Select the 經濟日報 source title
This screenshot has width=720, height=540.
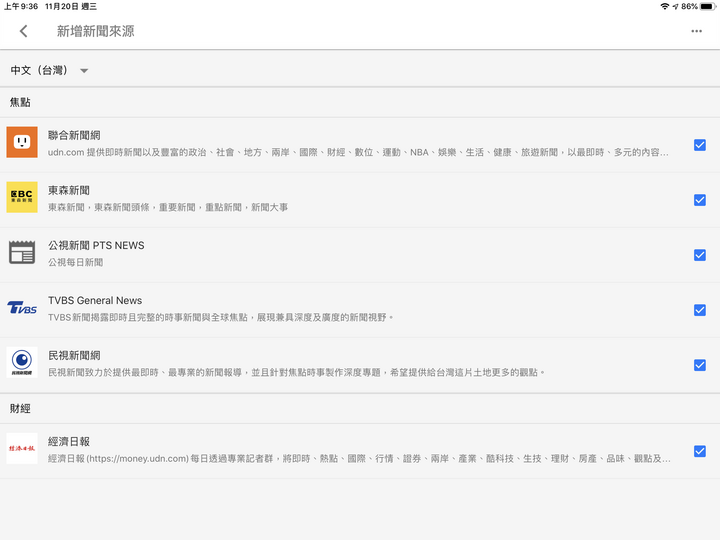click(x=69, y=442)
